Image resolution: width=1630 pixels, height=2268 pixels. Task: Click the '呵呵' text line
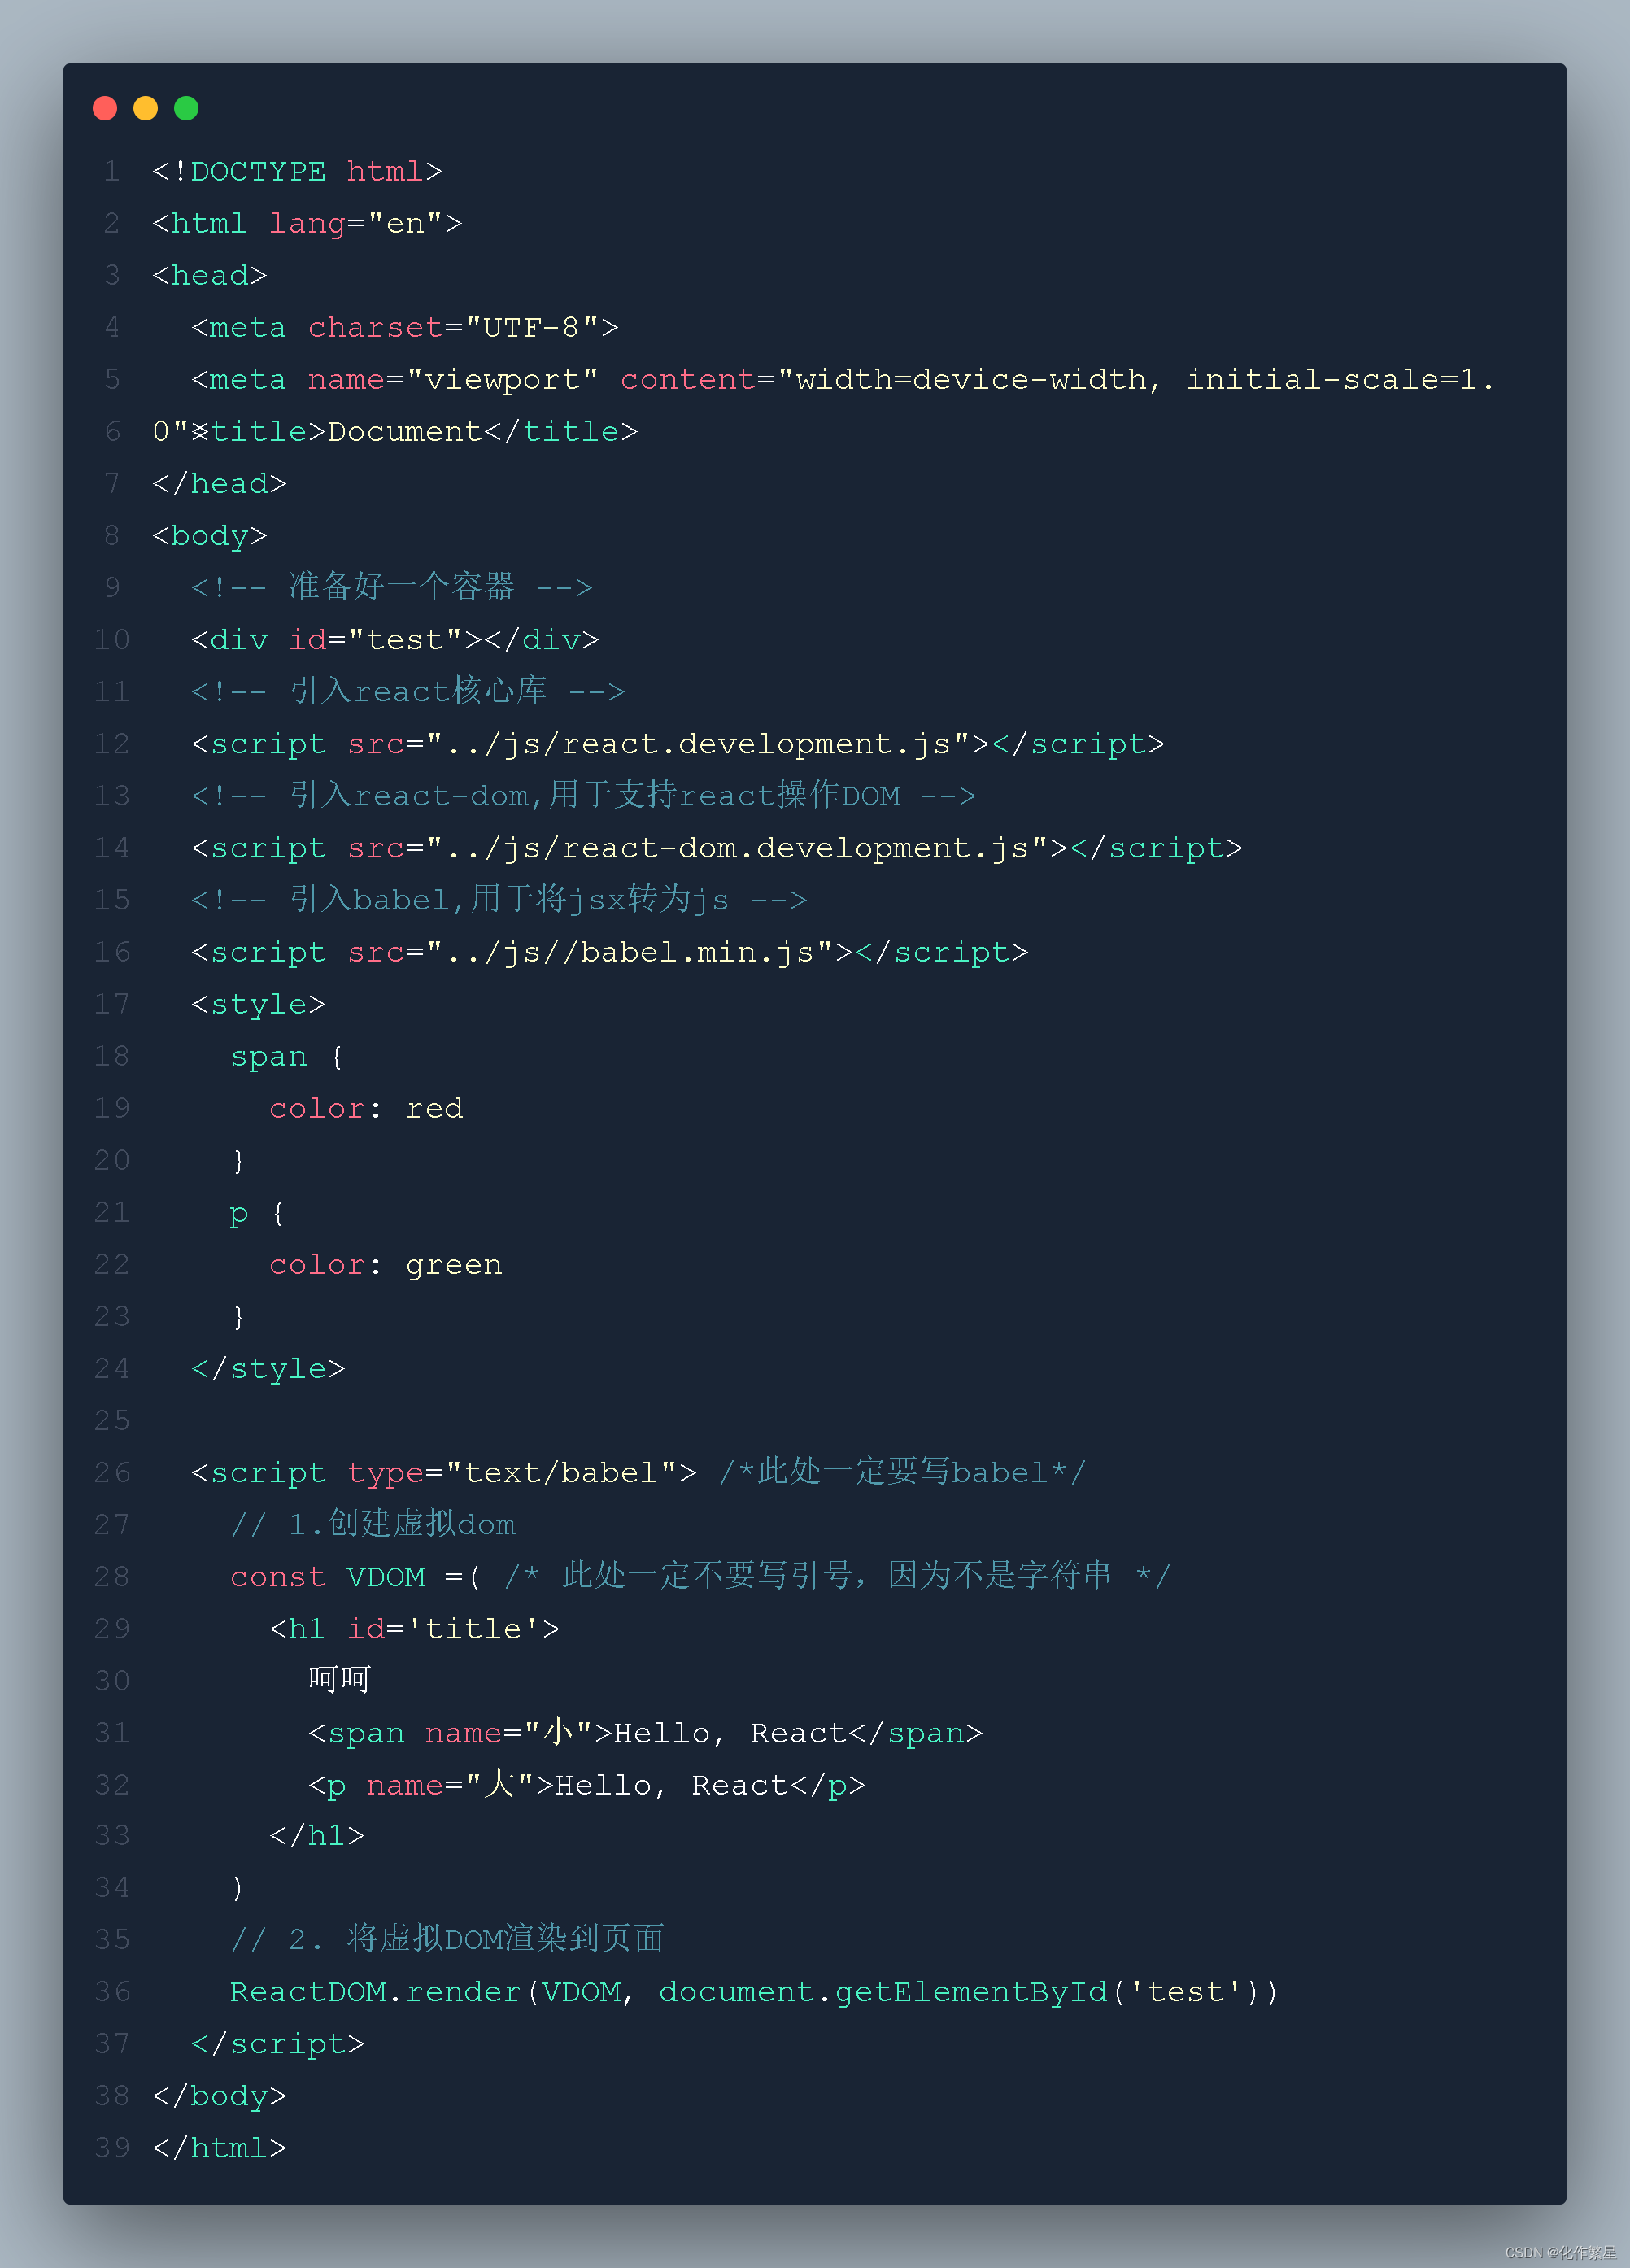pyautogui.click(x=340, y=1680)
